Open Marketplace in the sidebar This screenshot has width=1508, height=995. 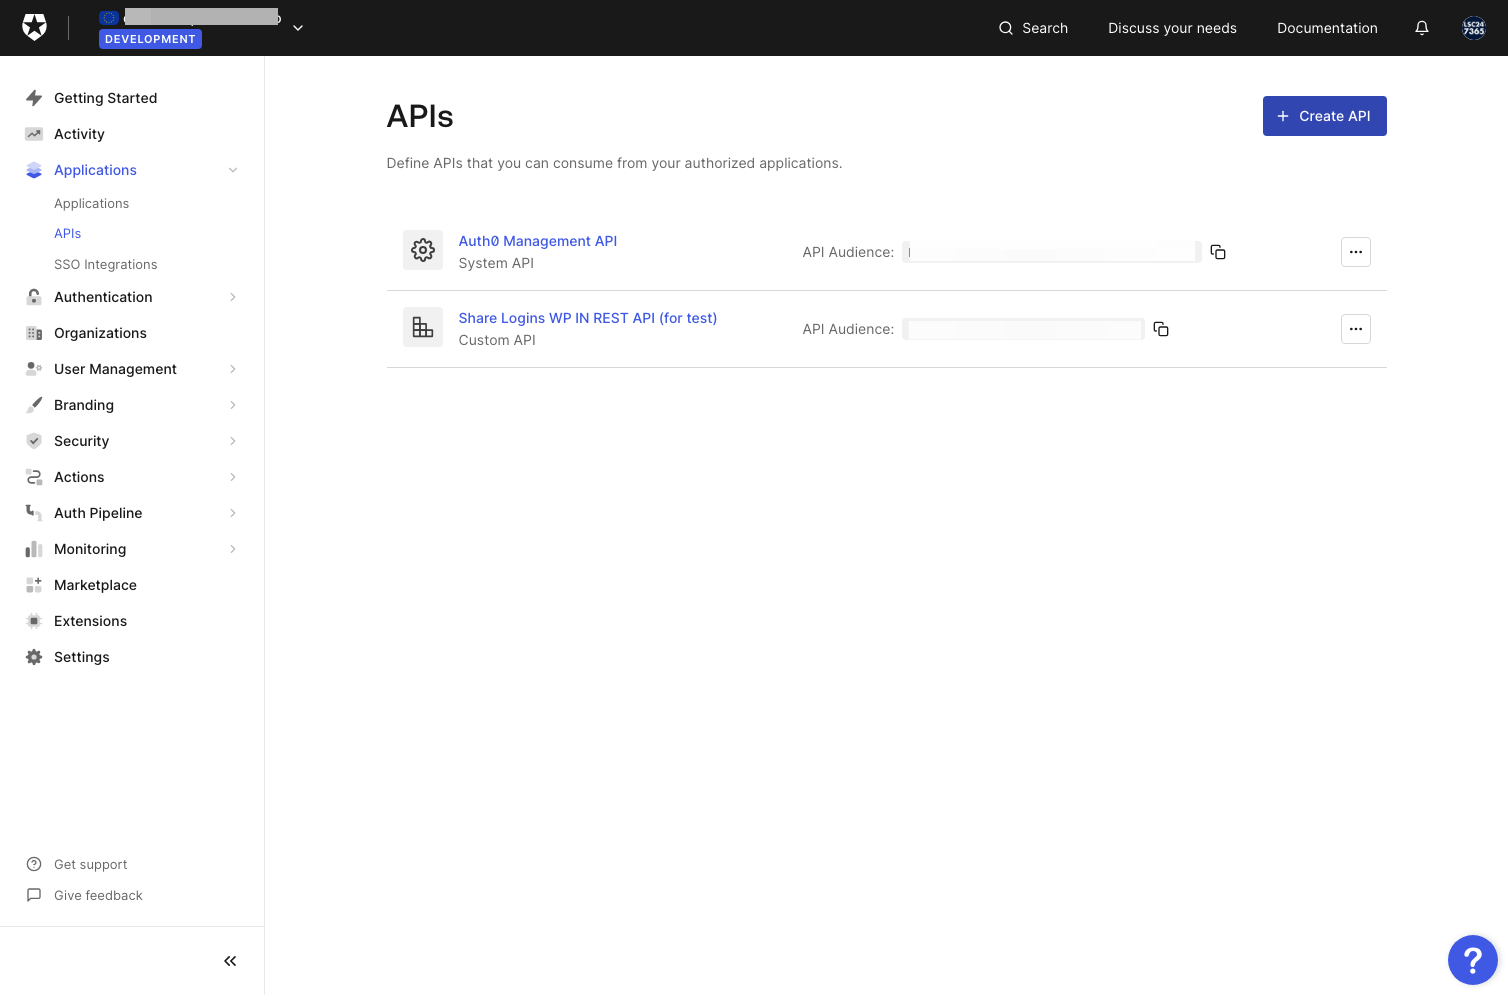[x=95, y=585]
